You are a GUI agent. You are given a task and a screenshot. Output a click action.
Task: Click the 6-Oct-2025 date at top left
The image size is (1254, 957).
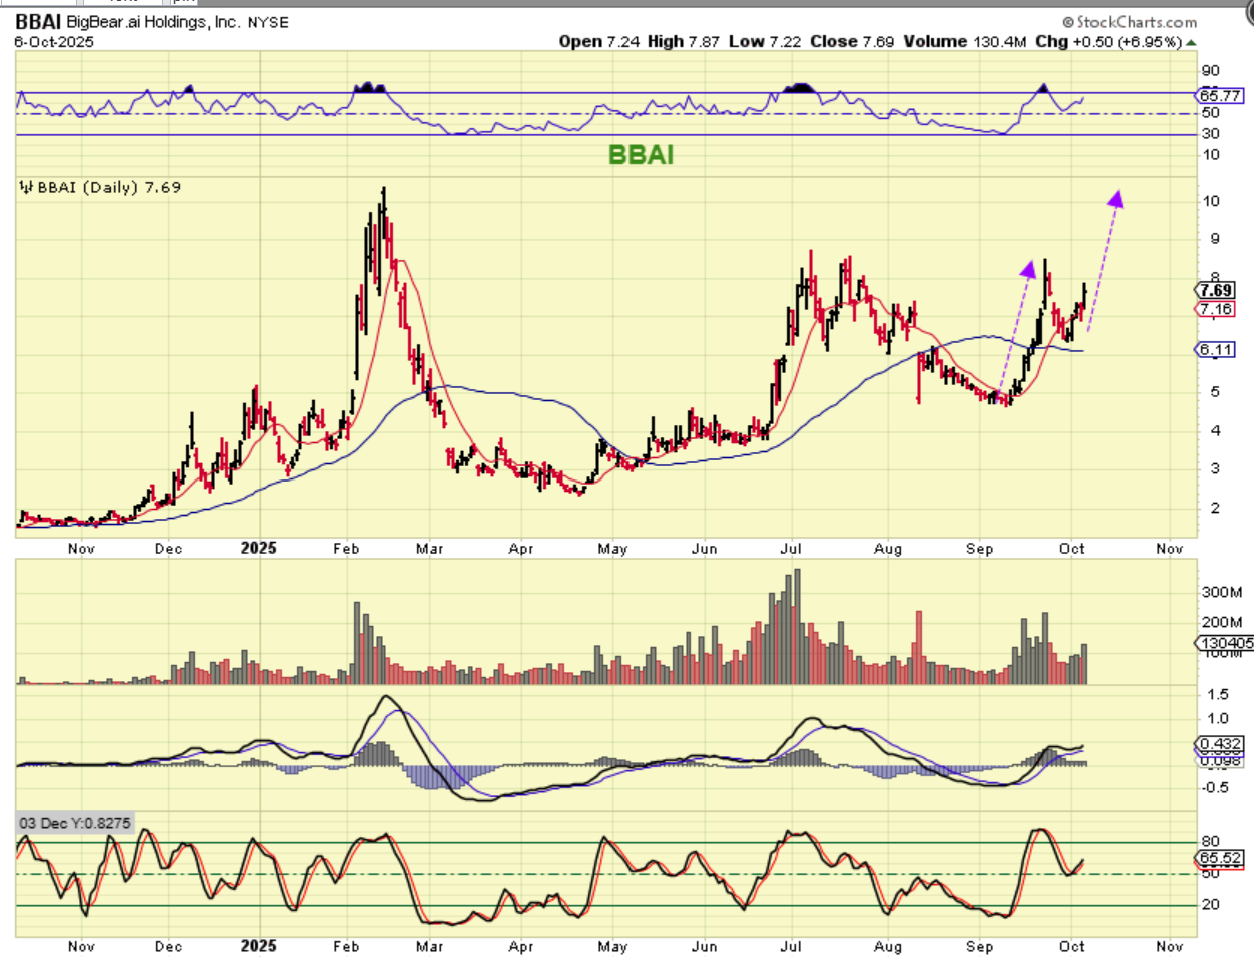tap(56, 42)
